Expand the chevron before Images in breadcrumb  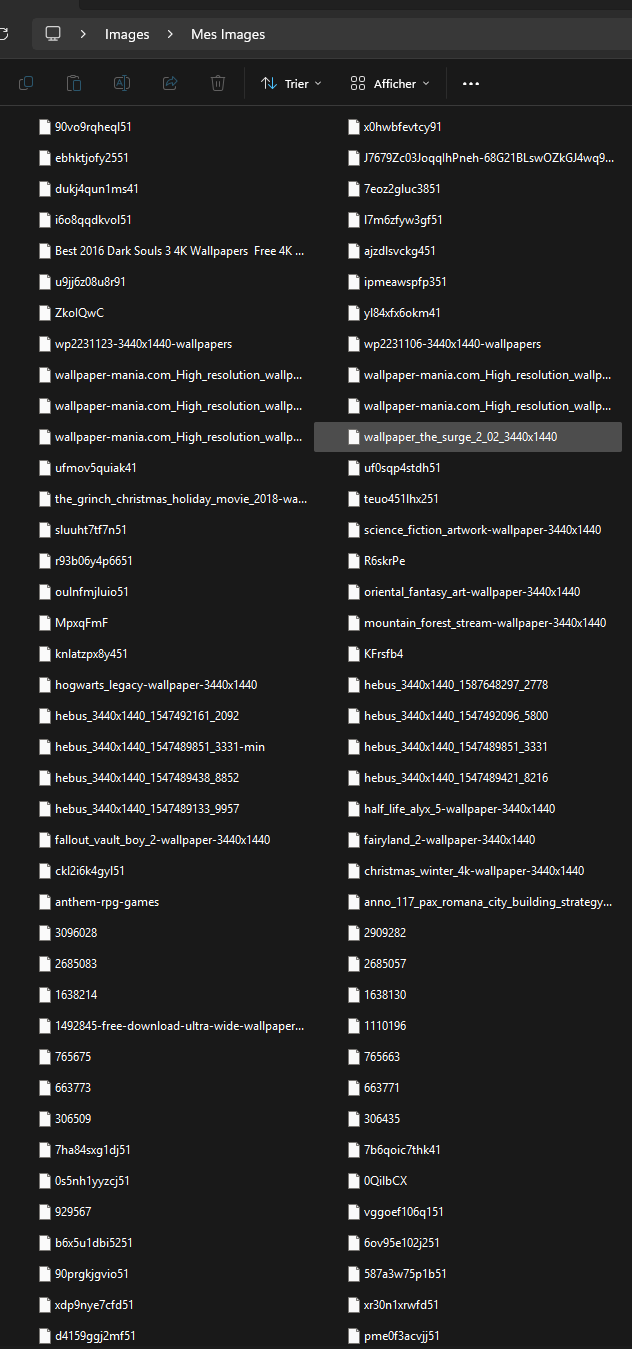[84, 34]
